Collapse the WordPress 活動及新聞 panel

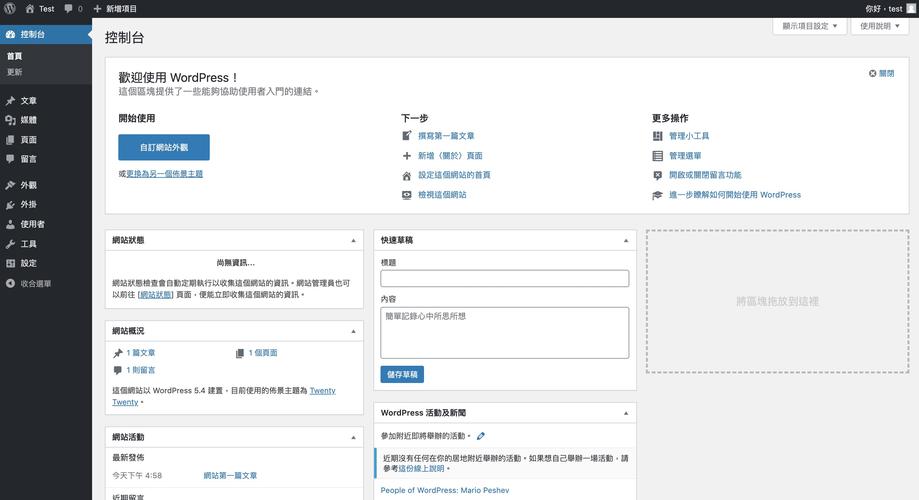[626, 413]
